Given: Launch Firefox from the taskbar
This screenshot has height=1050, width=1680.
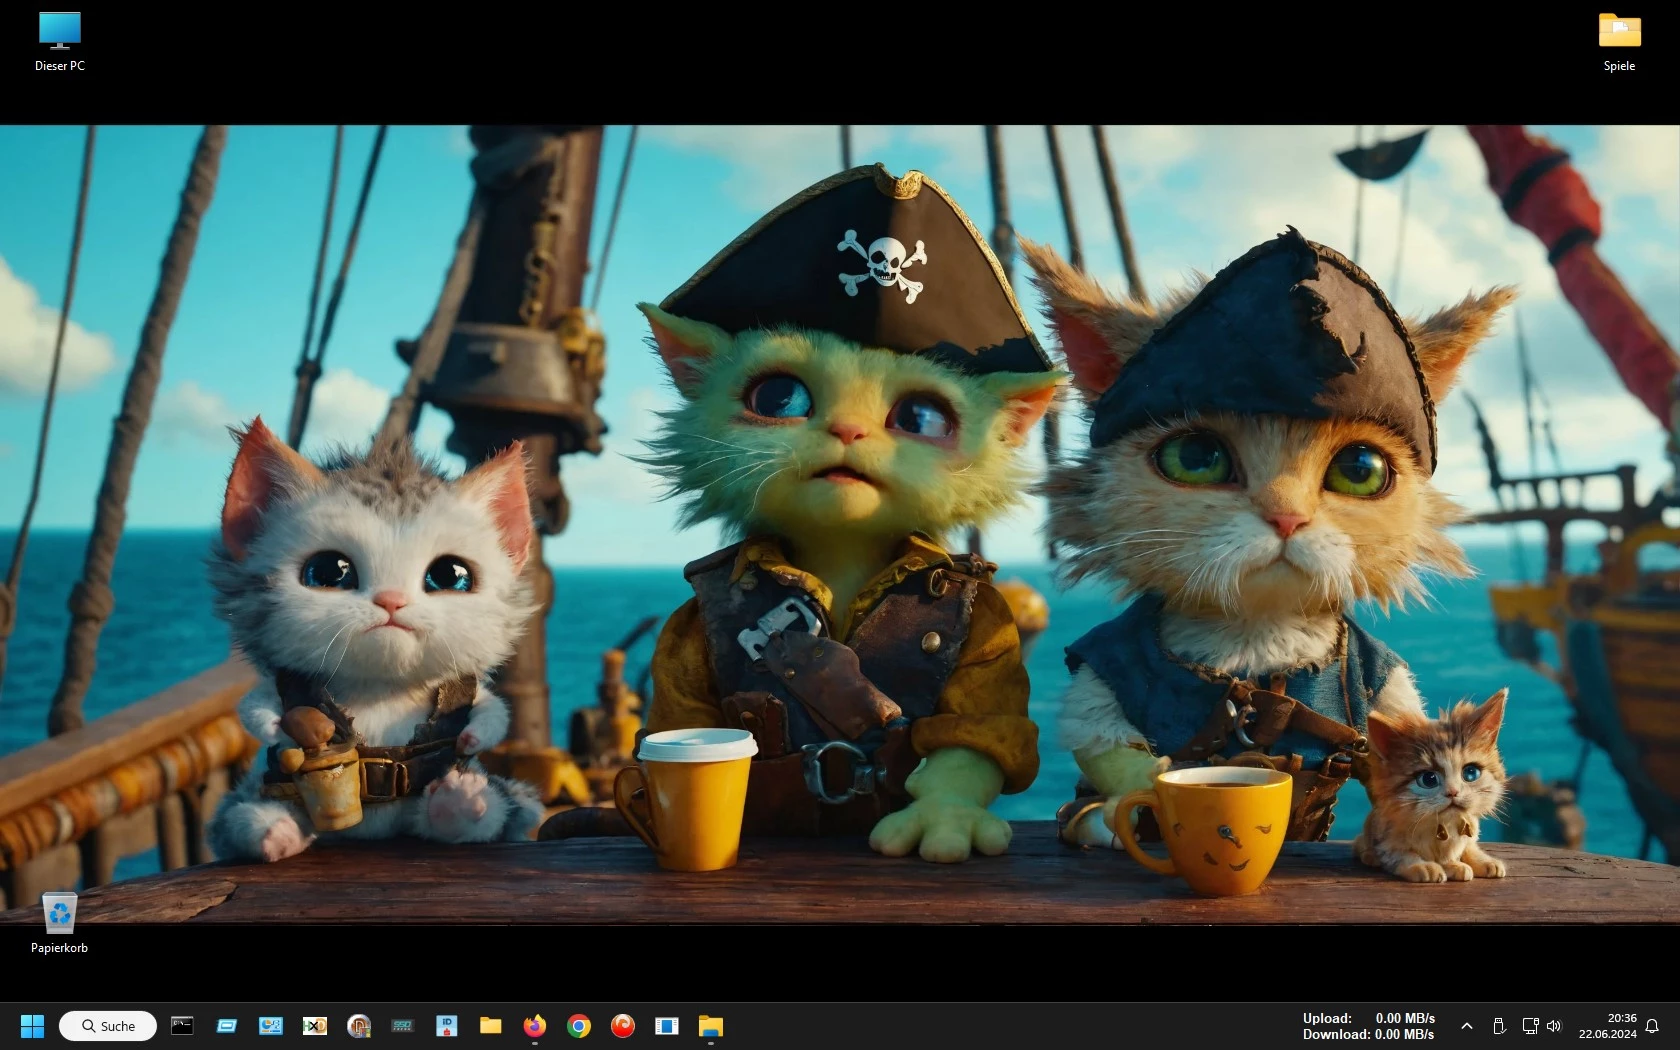Looking at the screenshot, I should [535, 1025].
